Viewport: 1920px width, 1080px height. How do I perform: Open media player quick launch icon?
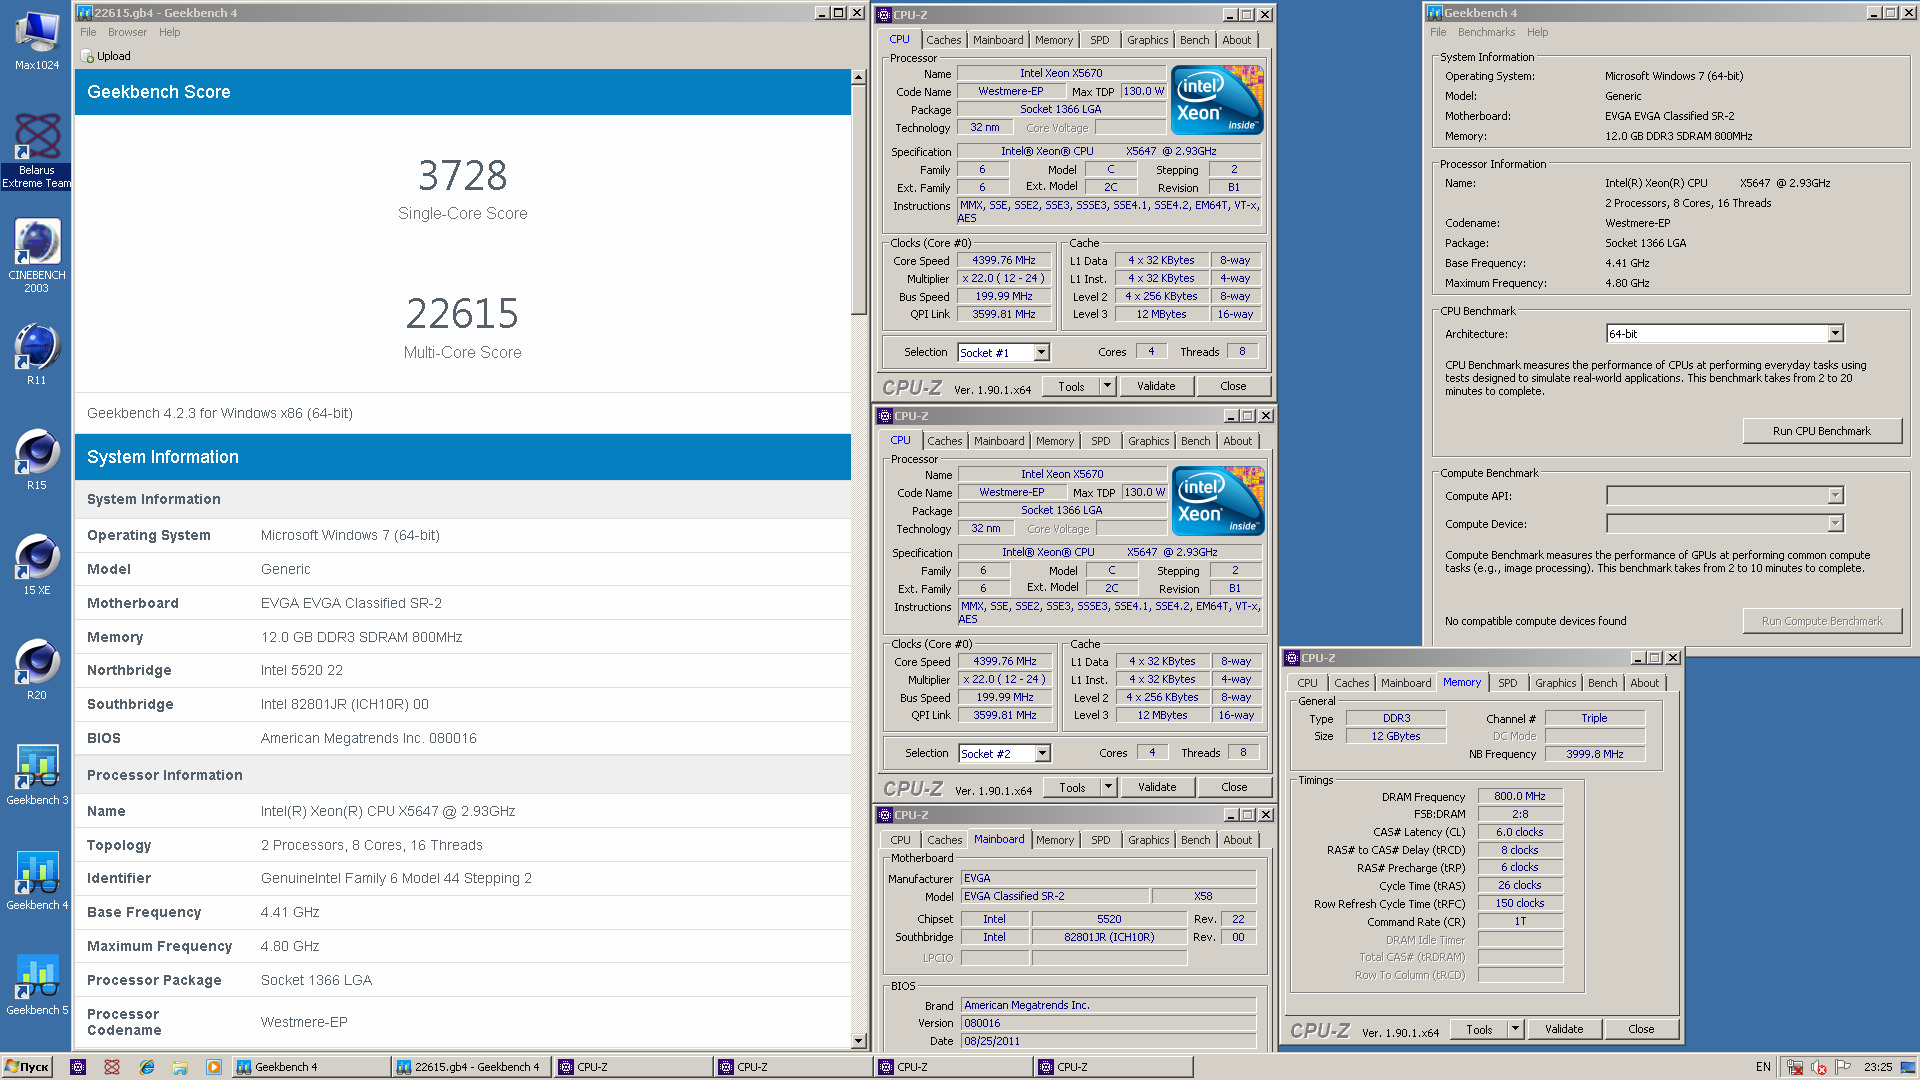click(x=214, y=1067)
